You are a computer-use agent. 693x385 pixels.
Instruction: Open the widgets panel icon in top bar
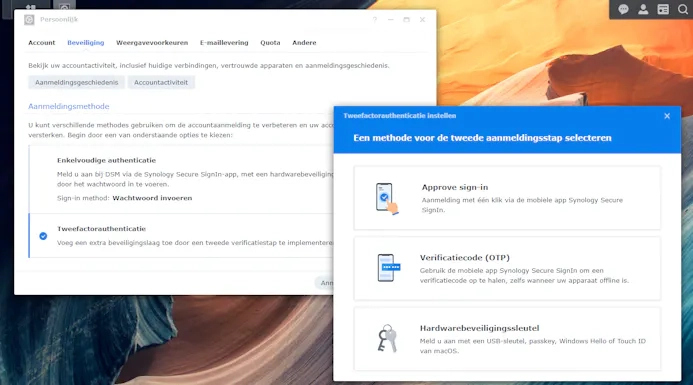(663, 9)
